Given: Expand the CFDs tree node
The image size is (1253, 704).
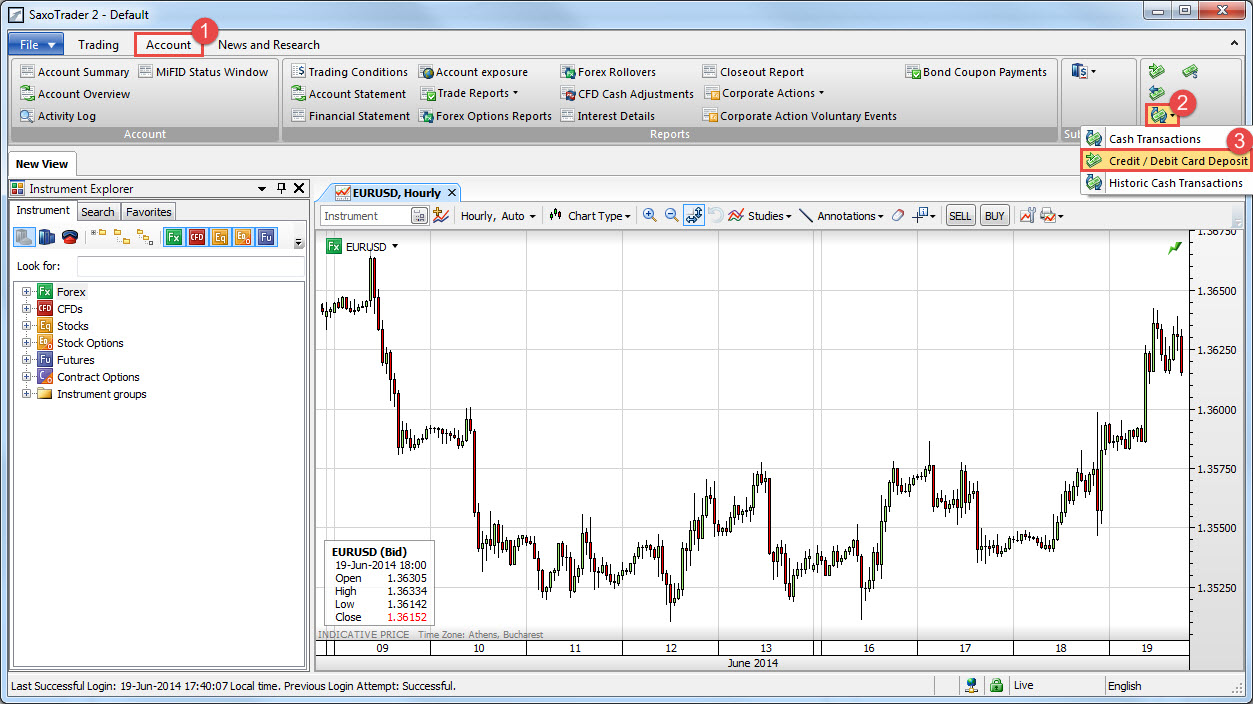Looking at the screenshot, I should 27,309.
